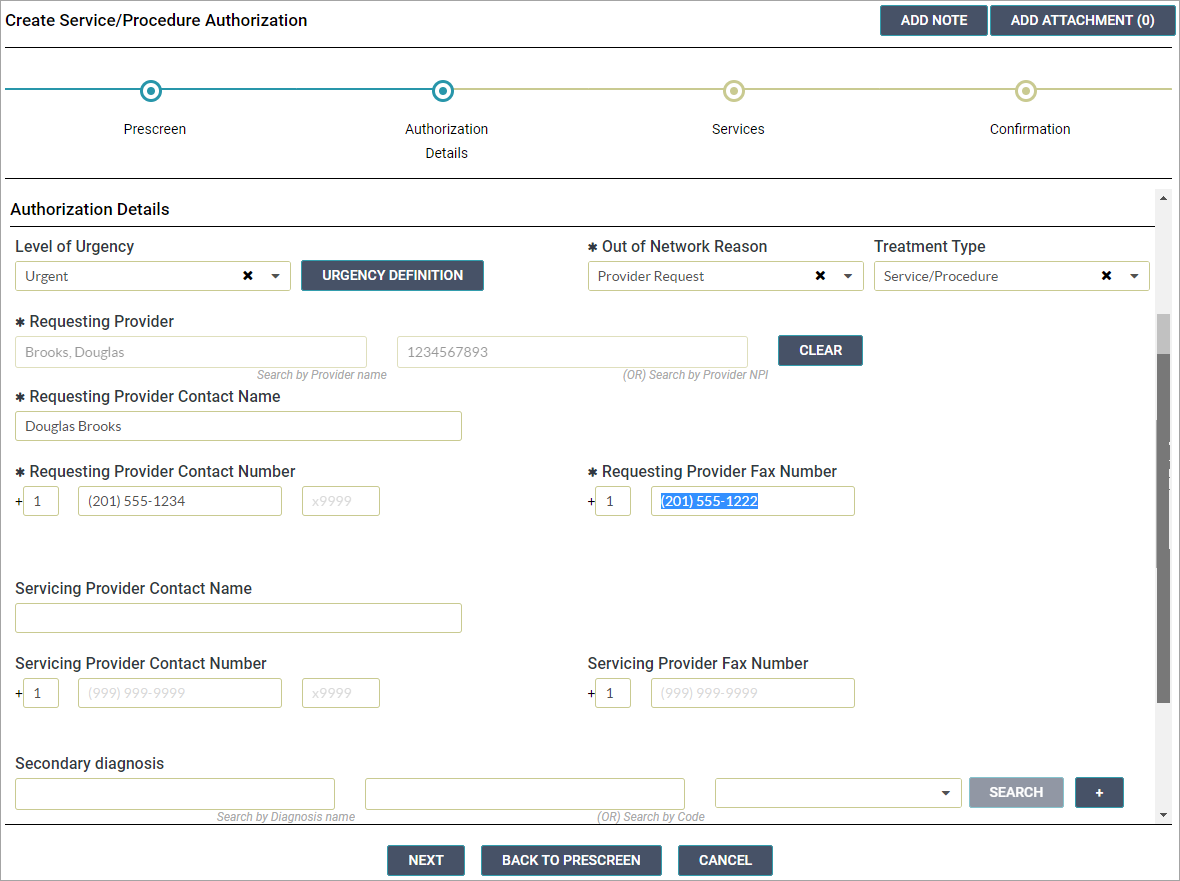This screenshot has width=1180, height=881.
Task: Click the Servicing Provider Contact Name field
Action: point(238,618)
